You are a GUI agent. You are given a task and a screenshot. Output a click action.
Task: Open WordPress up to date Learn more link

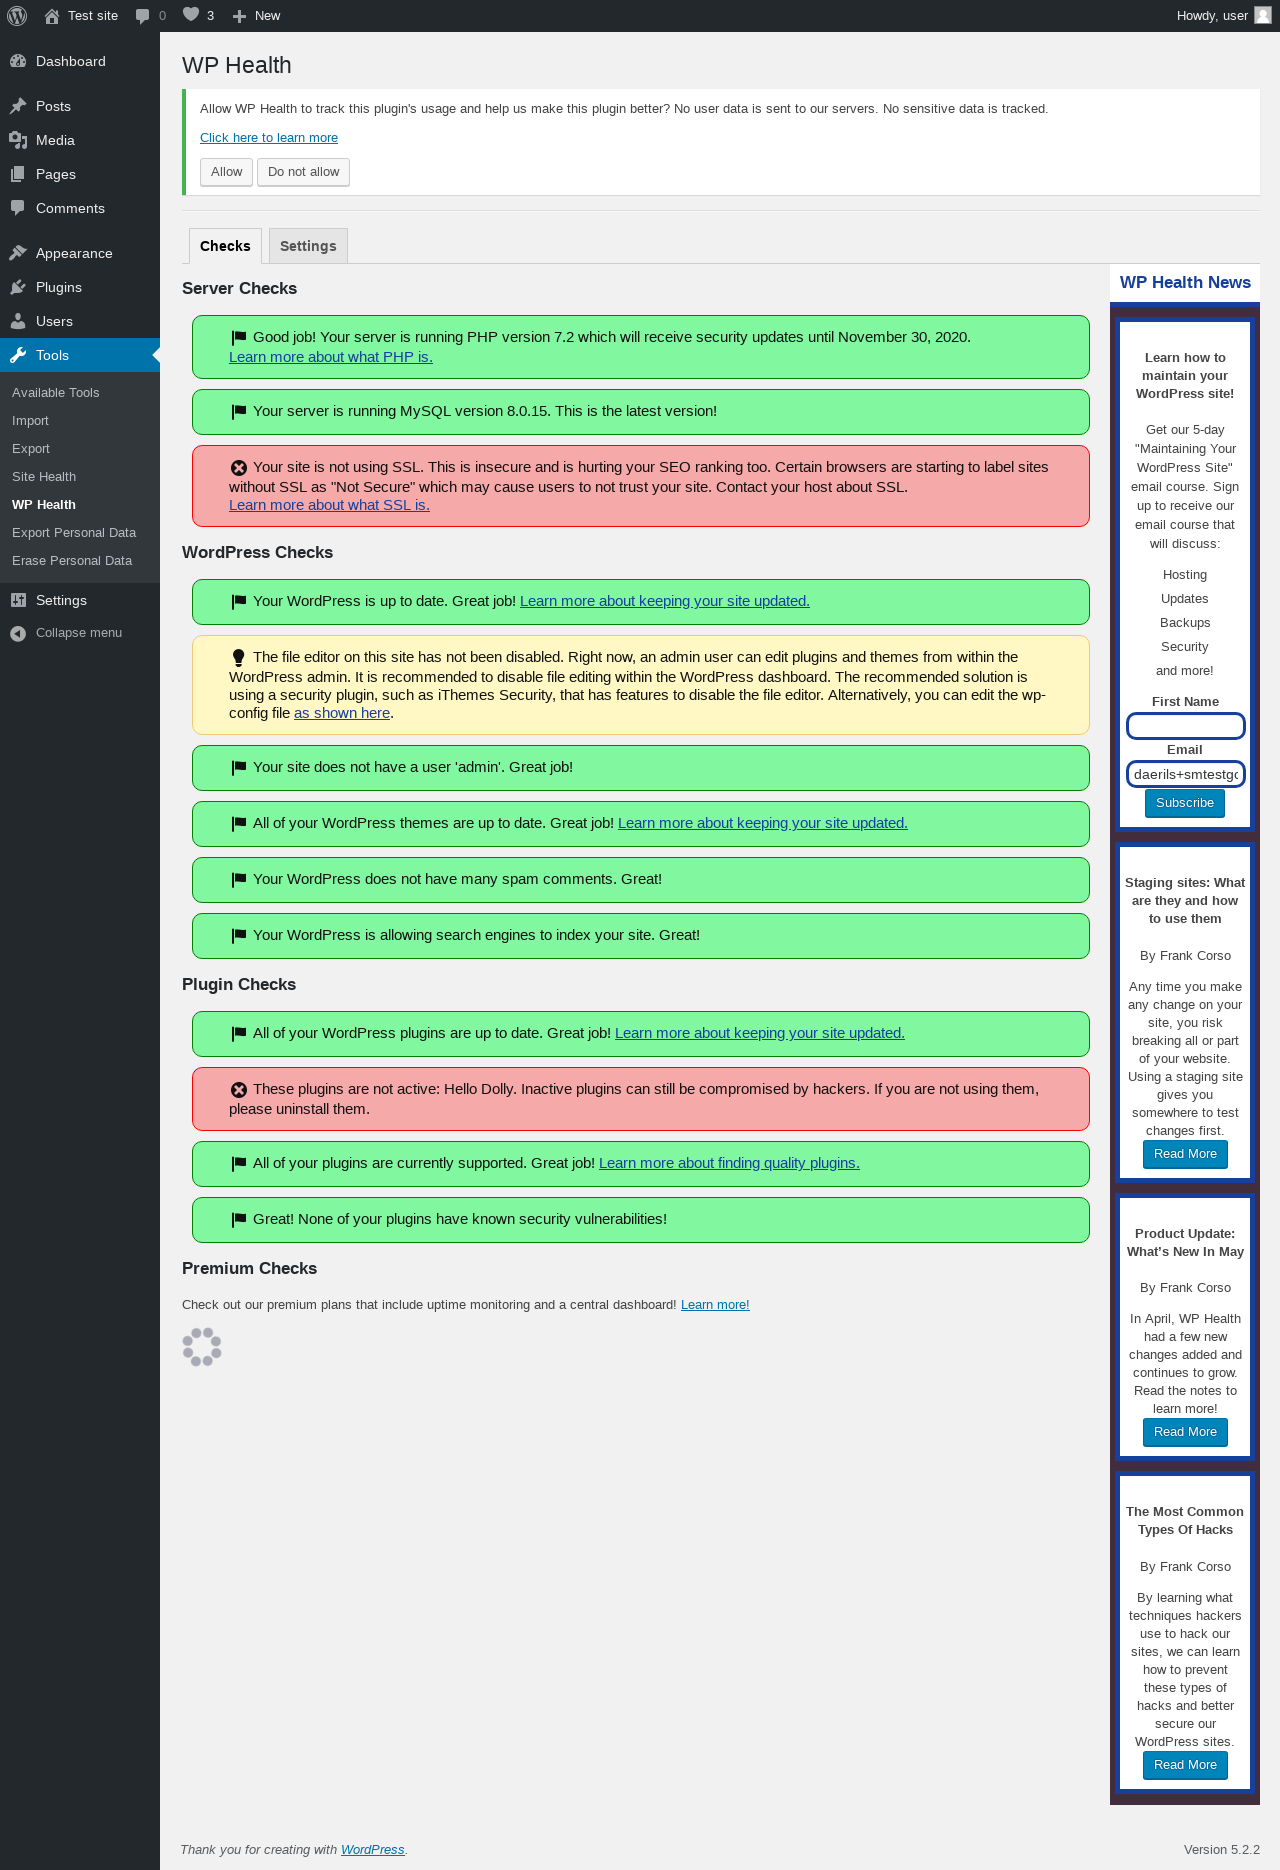[x=665, y=601]
